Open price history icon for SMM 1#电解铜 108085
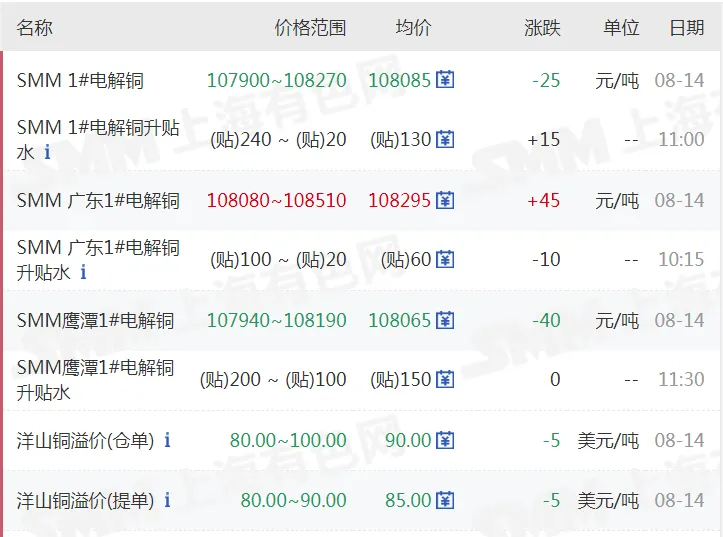This screenshot has height=537, width=723. pos(445,80)
